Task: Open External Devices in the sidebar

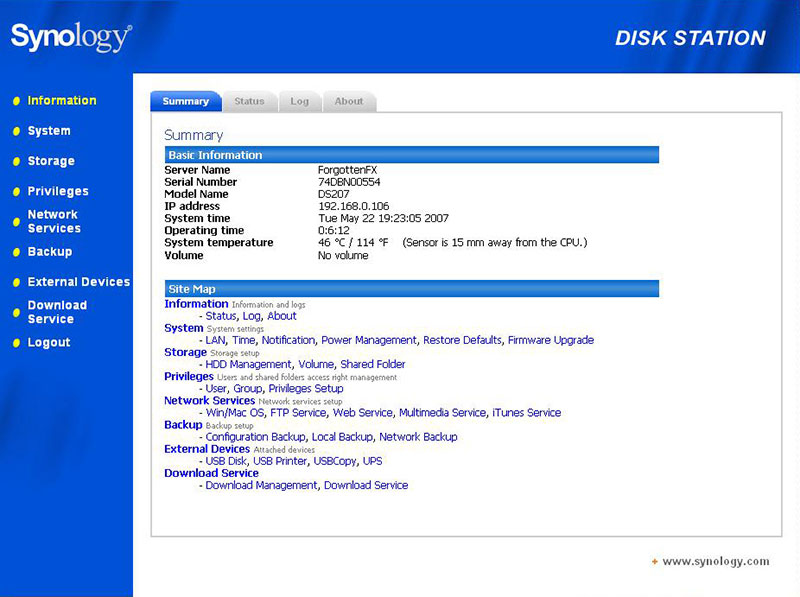Action: (x=79, y=282)
